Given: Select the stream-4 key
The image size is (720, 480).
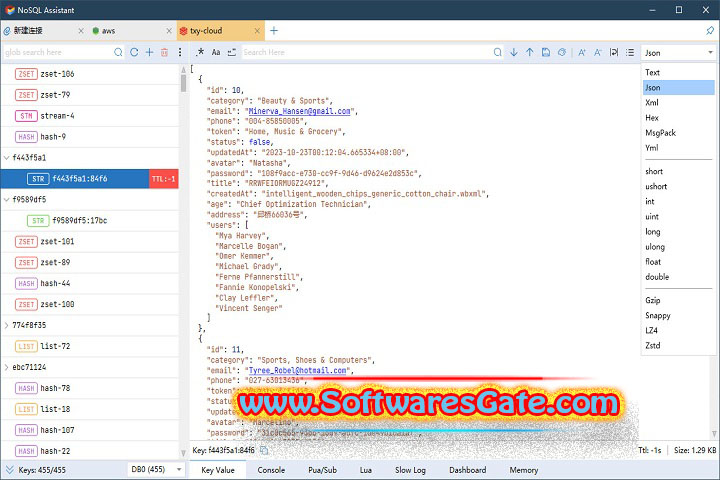Looking at the screenshot, I should (x=90, y=116).
